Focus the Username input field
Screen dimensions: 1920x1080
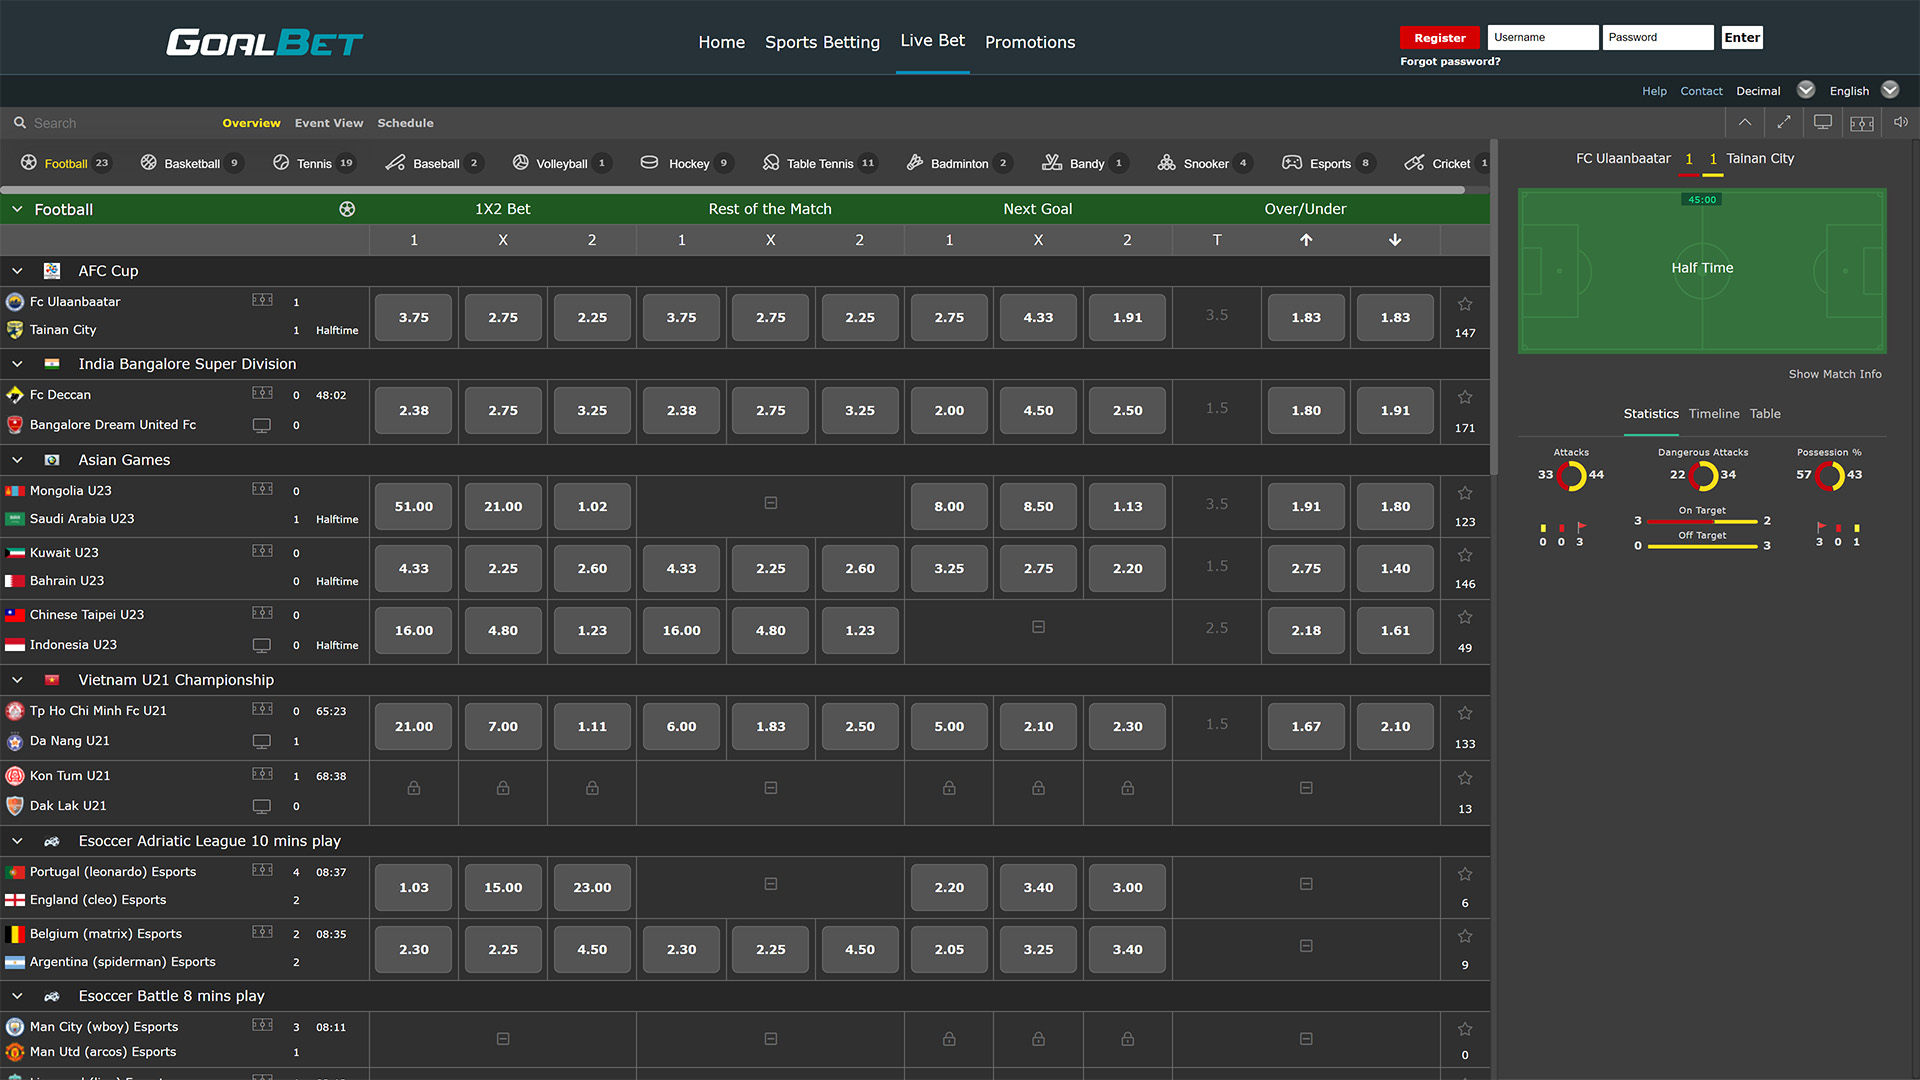1542,38
